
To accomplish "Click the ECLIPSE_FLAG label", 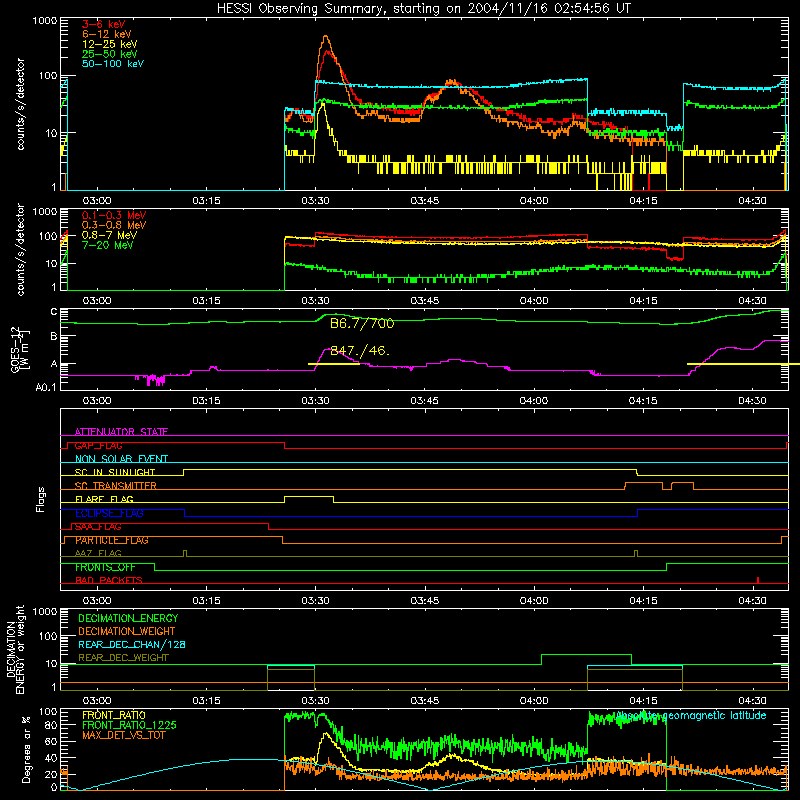I will click(109, 513).
